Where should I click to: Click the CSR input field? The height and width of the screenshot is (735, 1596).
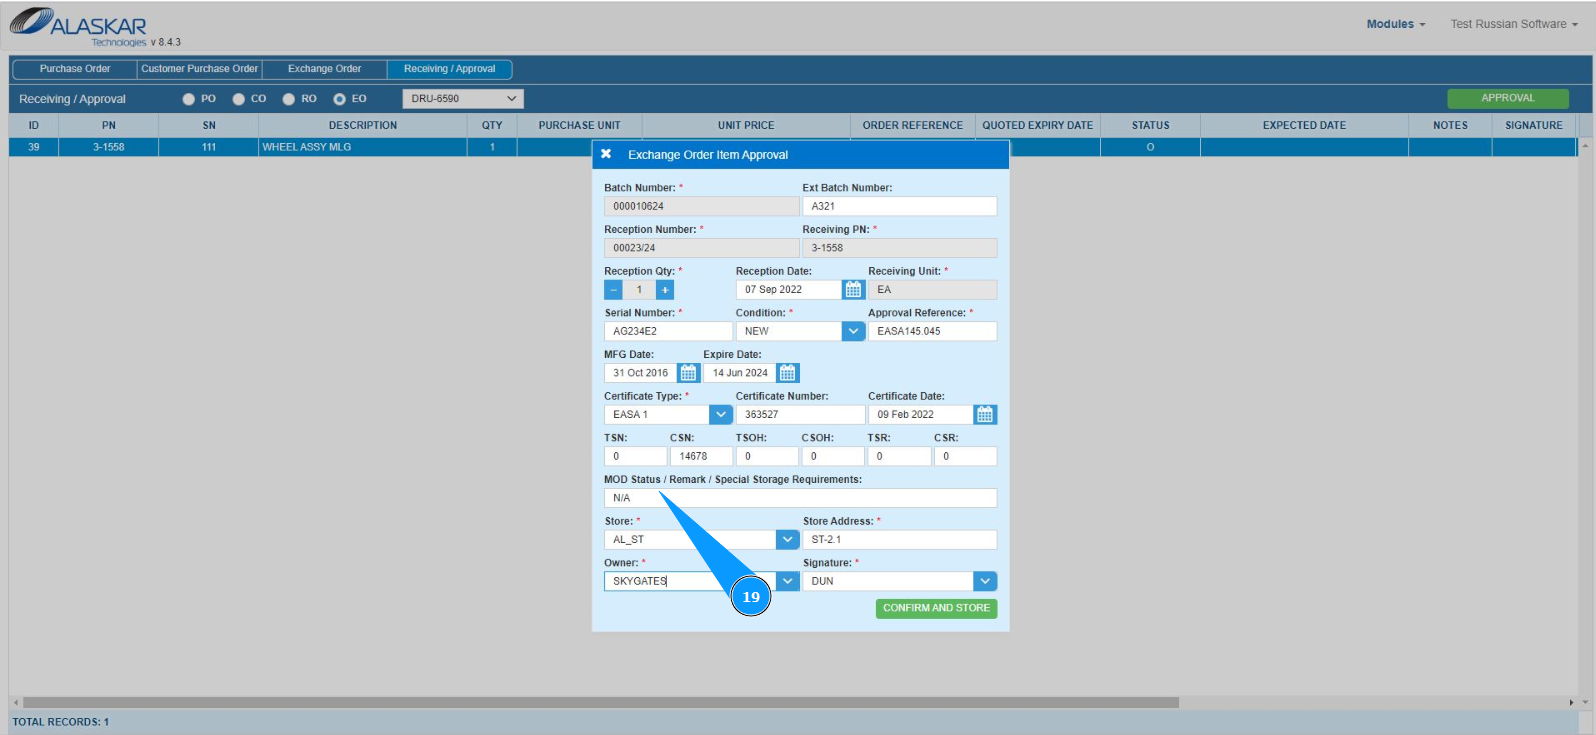(x=965, y=457)
